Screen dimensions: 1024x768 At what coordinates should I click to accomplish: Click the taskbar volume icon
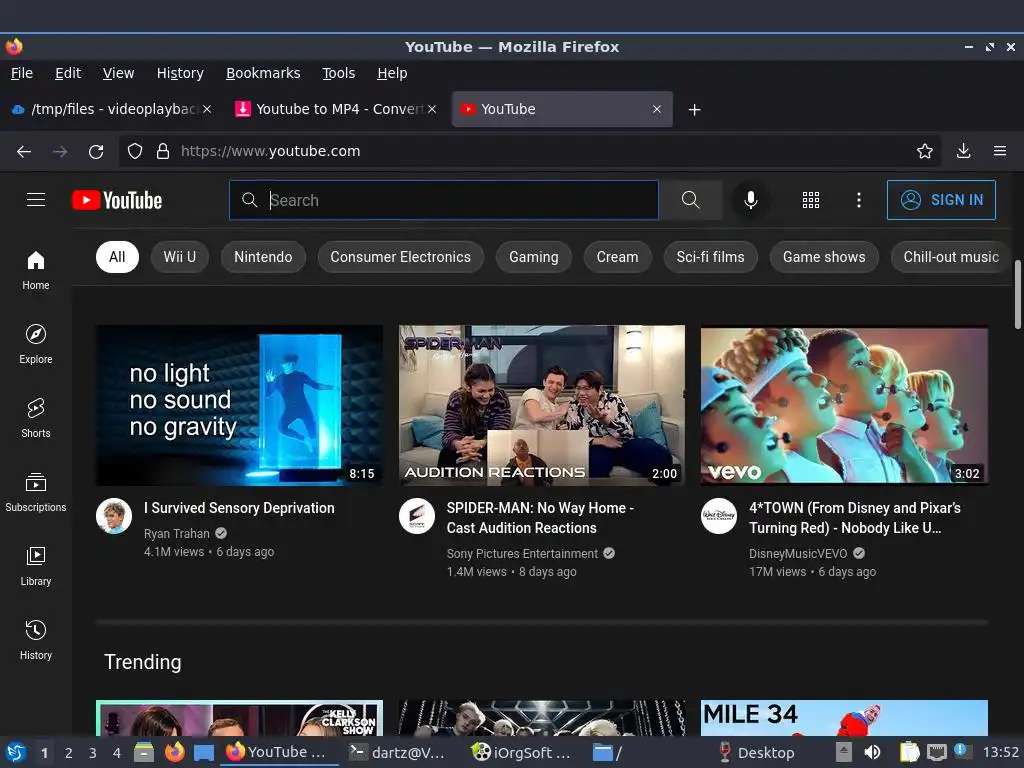click(872, 753)
